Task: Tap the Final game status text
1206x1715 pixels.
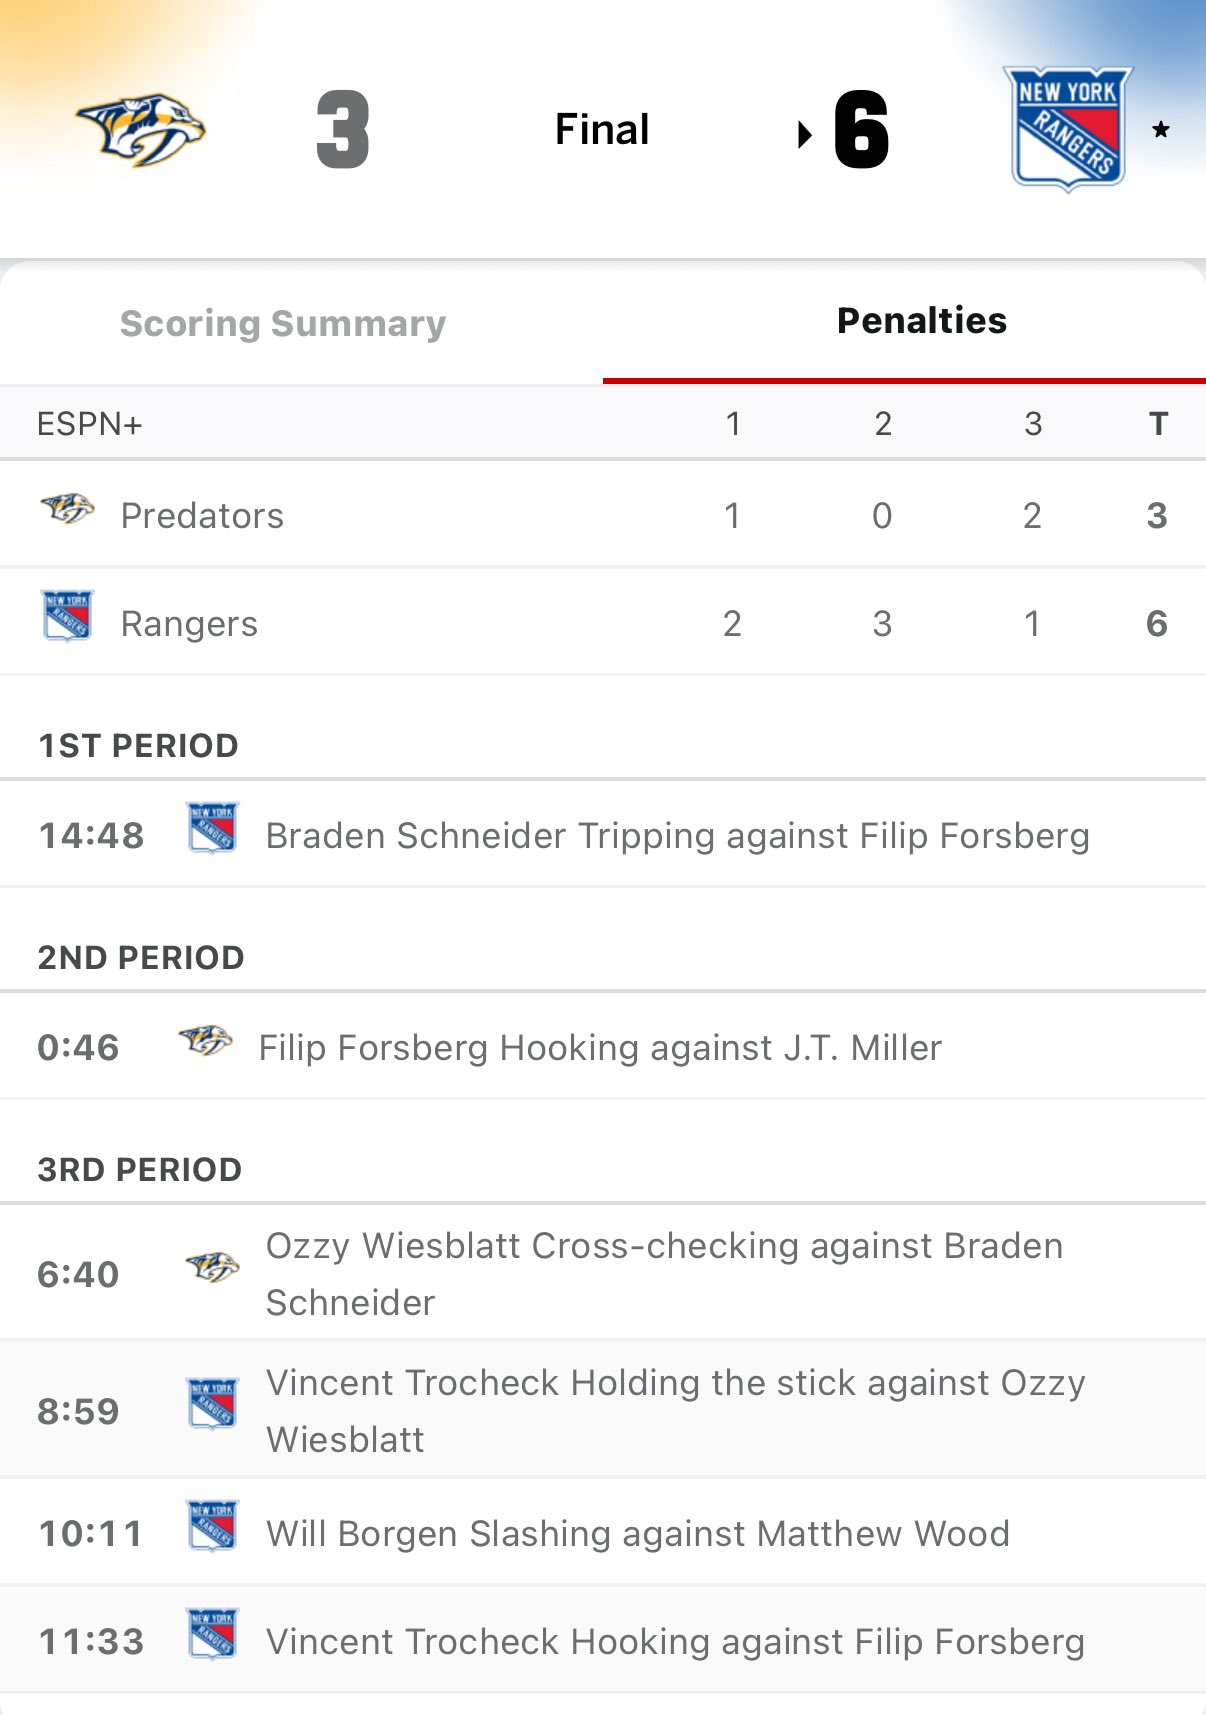Action: pyautogui.click(x=602, y=129)
